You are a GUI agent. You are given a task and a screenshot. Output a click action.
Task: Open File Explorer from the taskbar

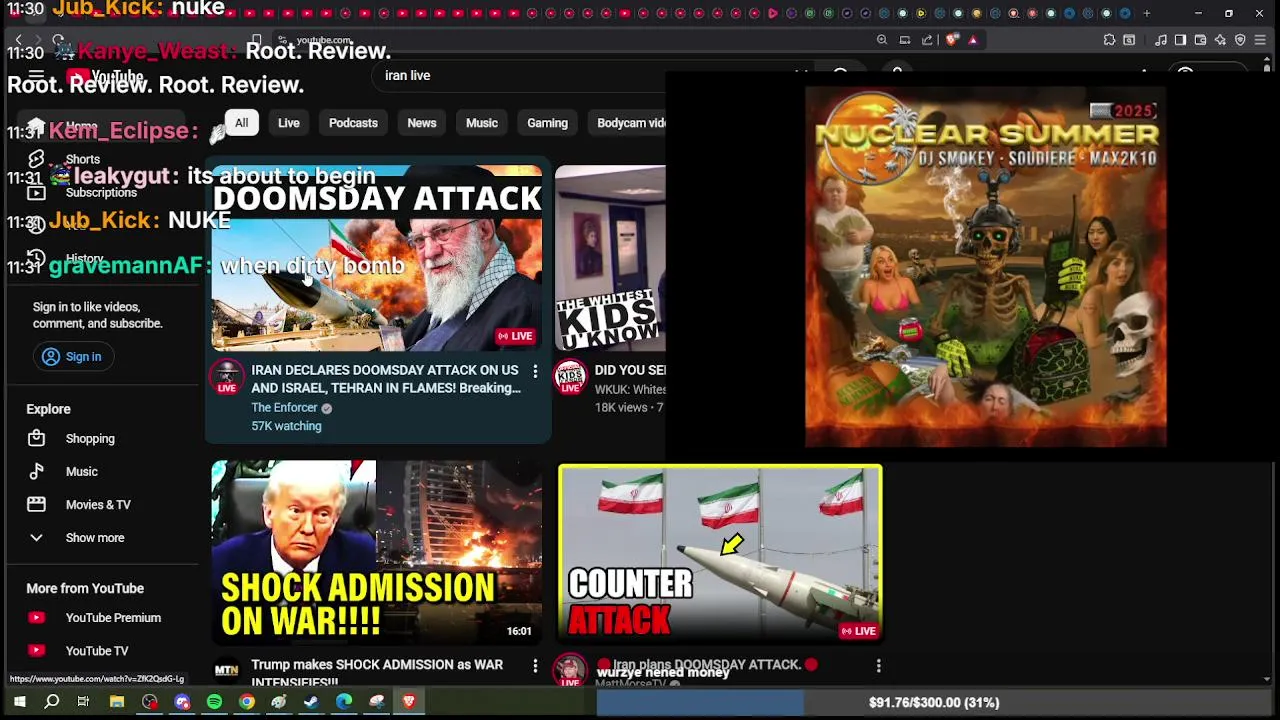tap(116, 702)
